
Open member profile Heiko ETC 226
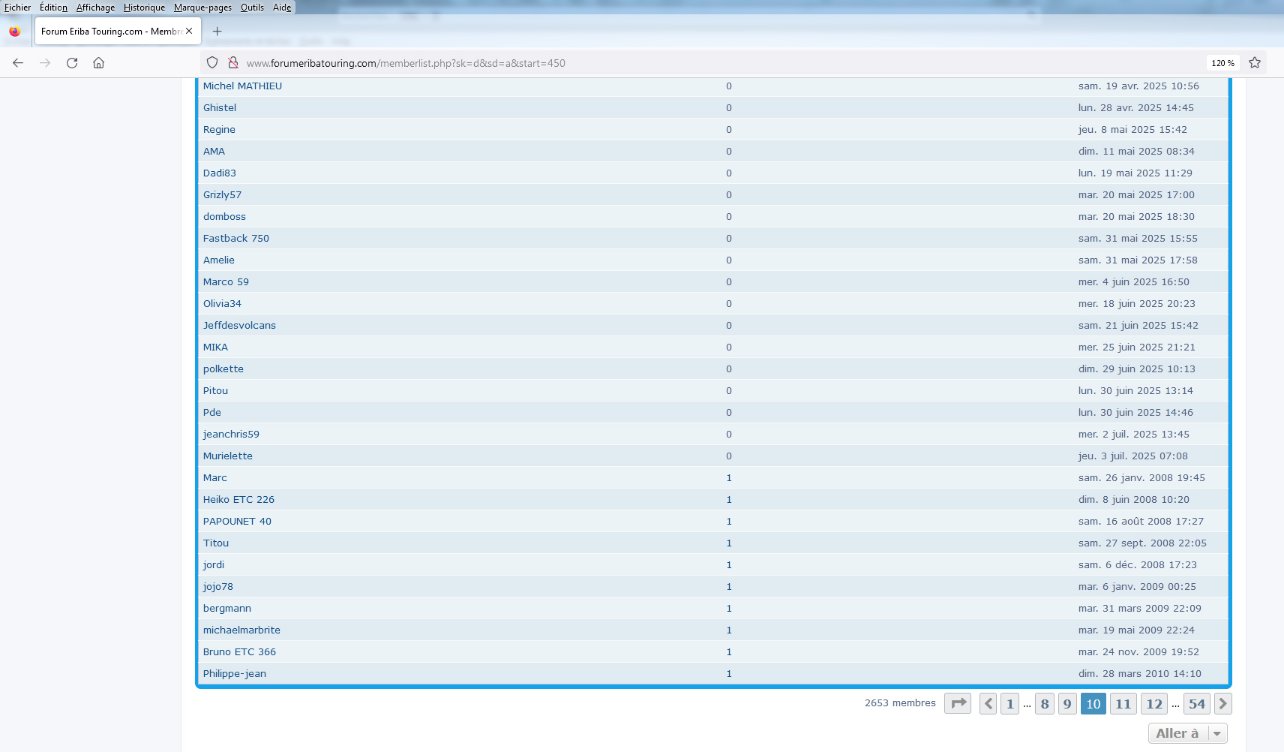(x=238, y=500)
